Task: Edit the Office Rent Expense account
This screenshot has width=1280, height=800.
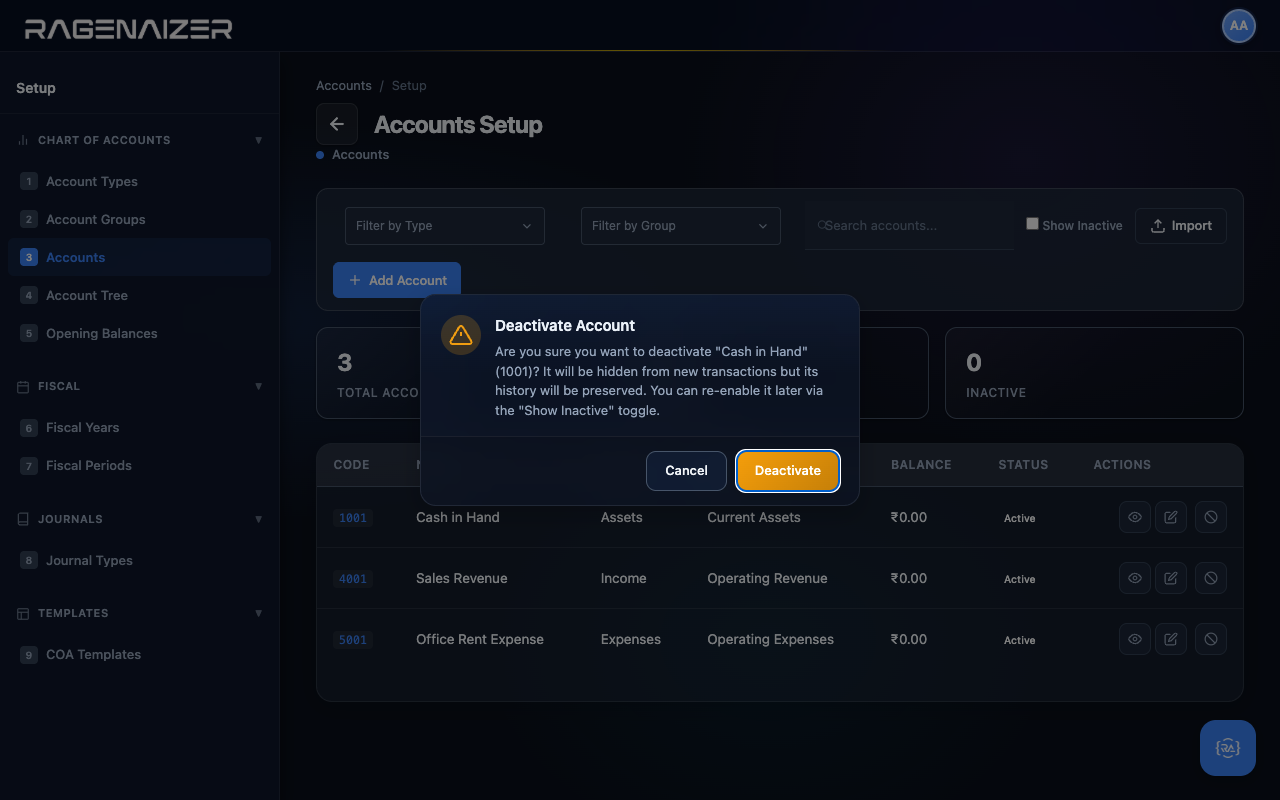Action: [x=1171, y=640]
